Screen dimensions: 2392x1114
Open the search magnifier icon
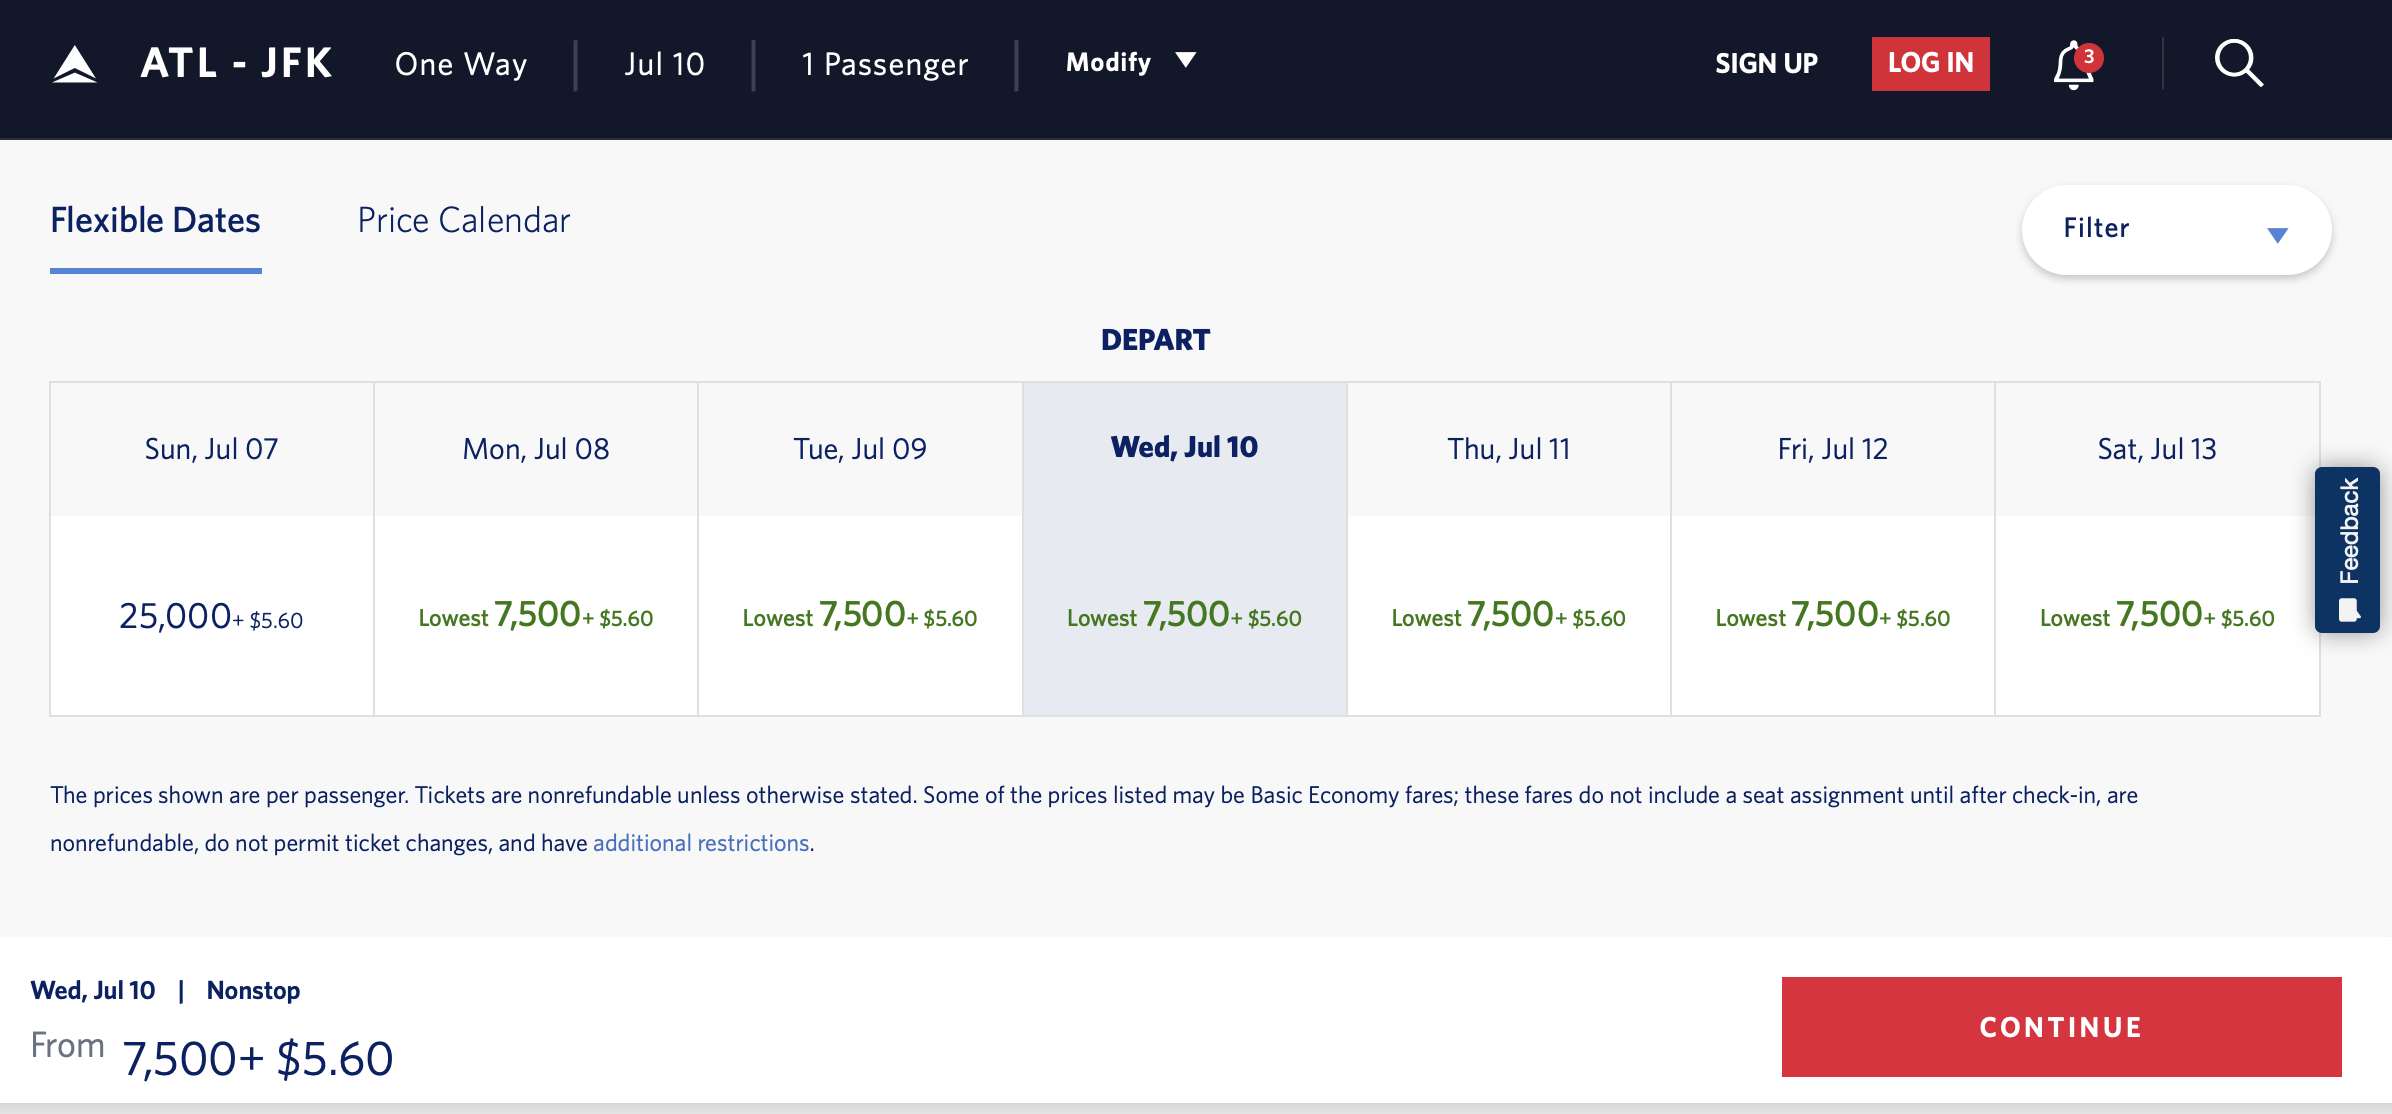coord(2238,64)
